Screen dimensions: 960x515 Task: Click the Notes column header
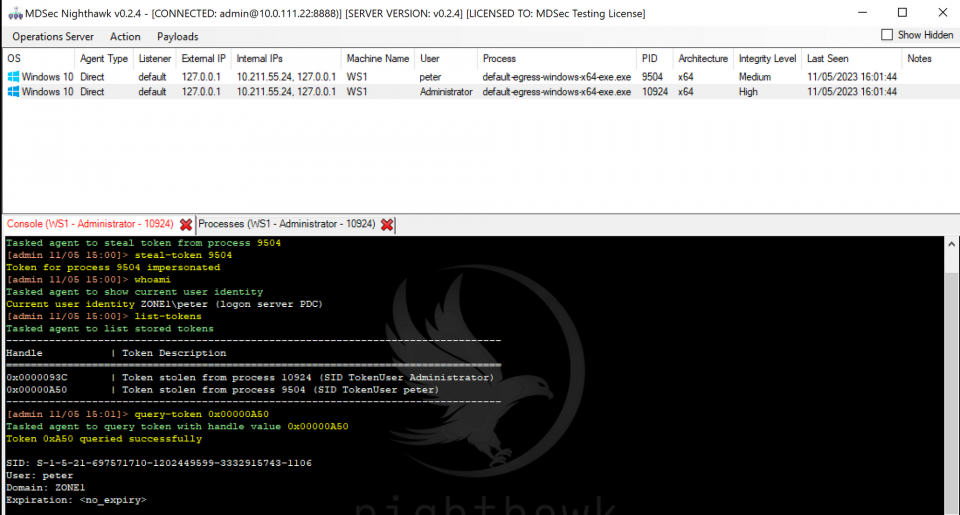(919, 59)
